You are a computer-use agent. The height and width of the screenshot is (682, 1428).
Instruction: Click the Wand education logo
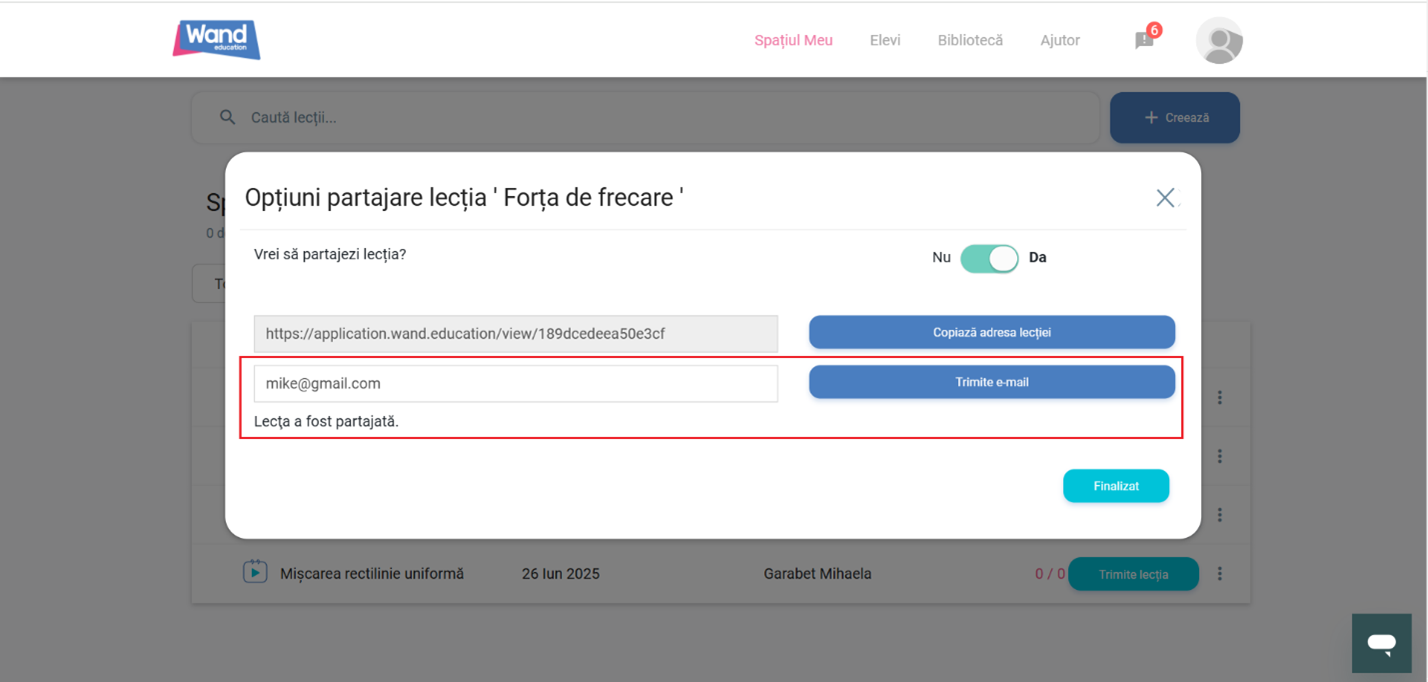coord(216,40)
